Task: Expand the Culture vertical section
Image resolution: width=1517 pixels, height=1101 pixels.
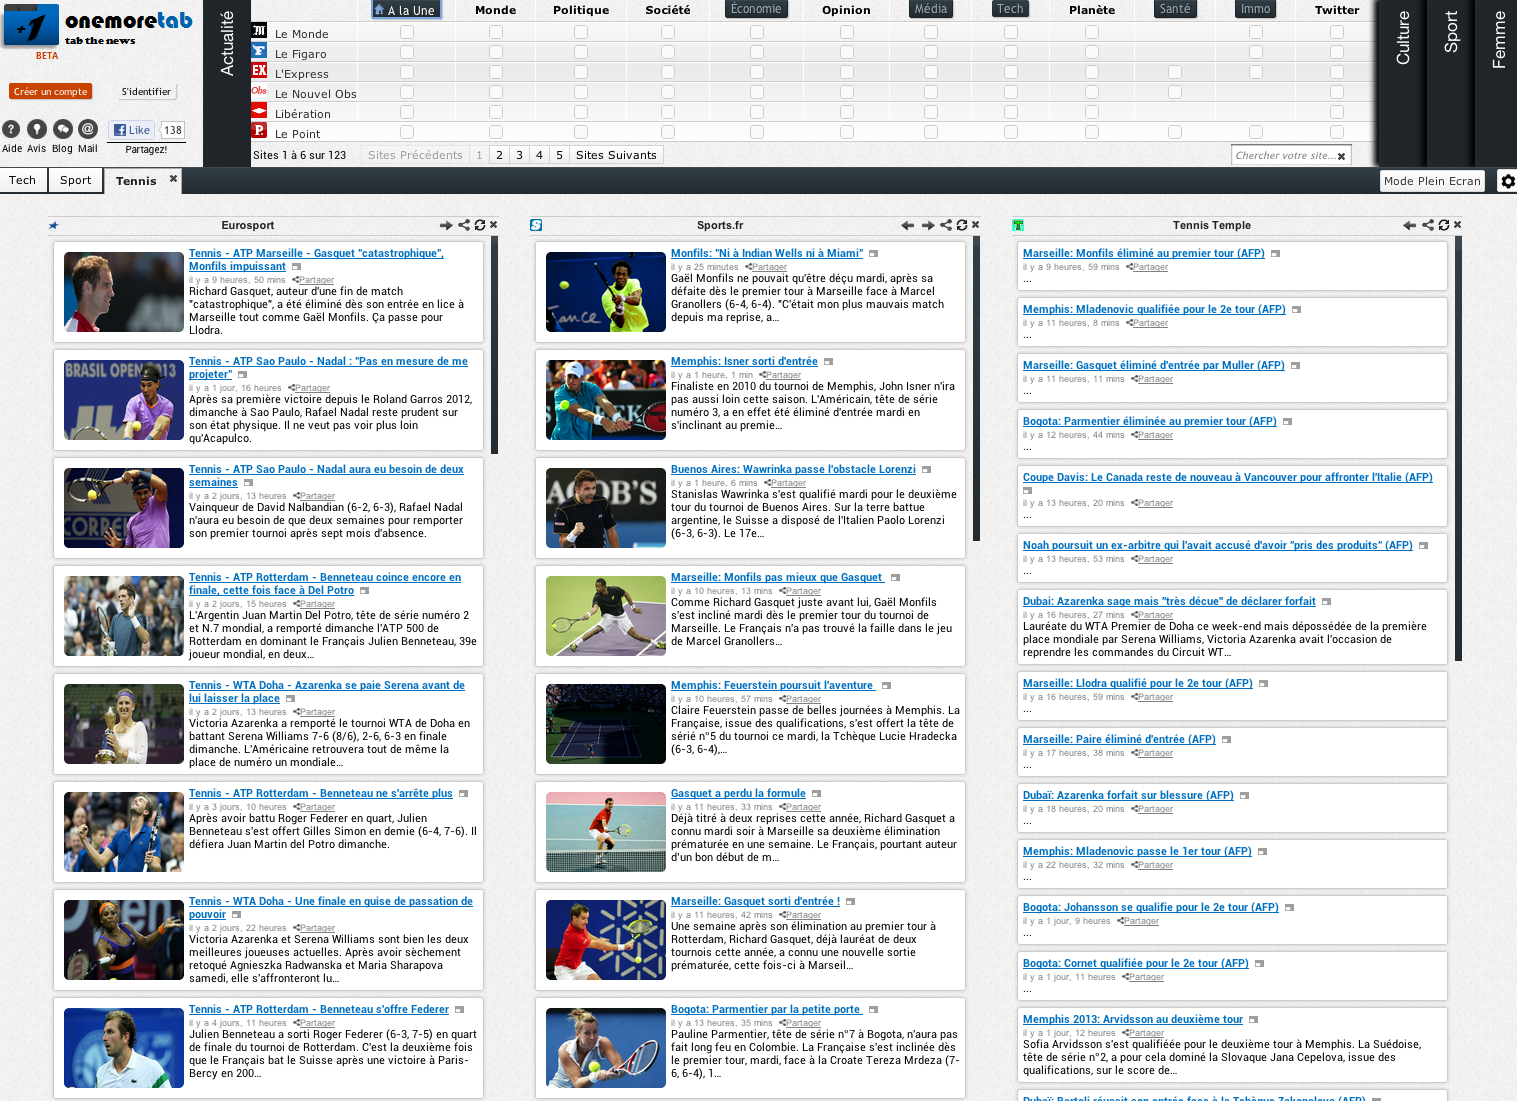Action: click(1403, 83)
